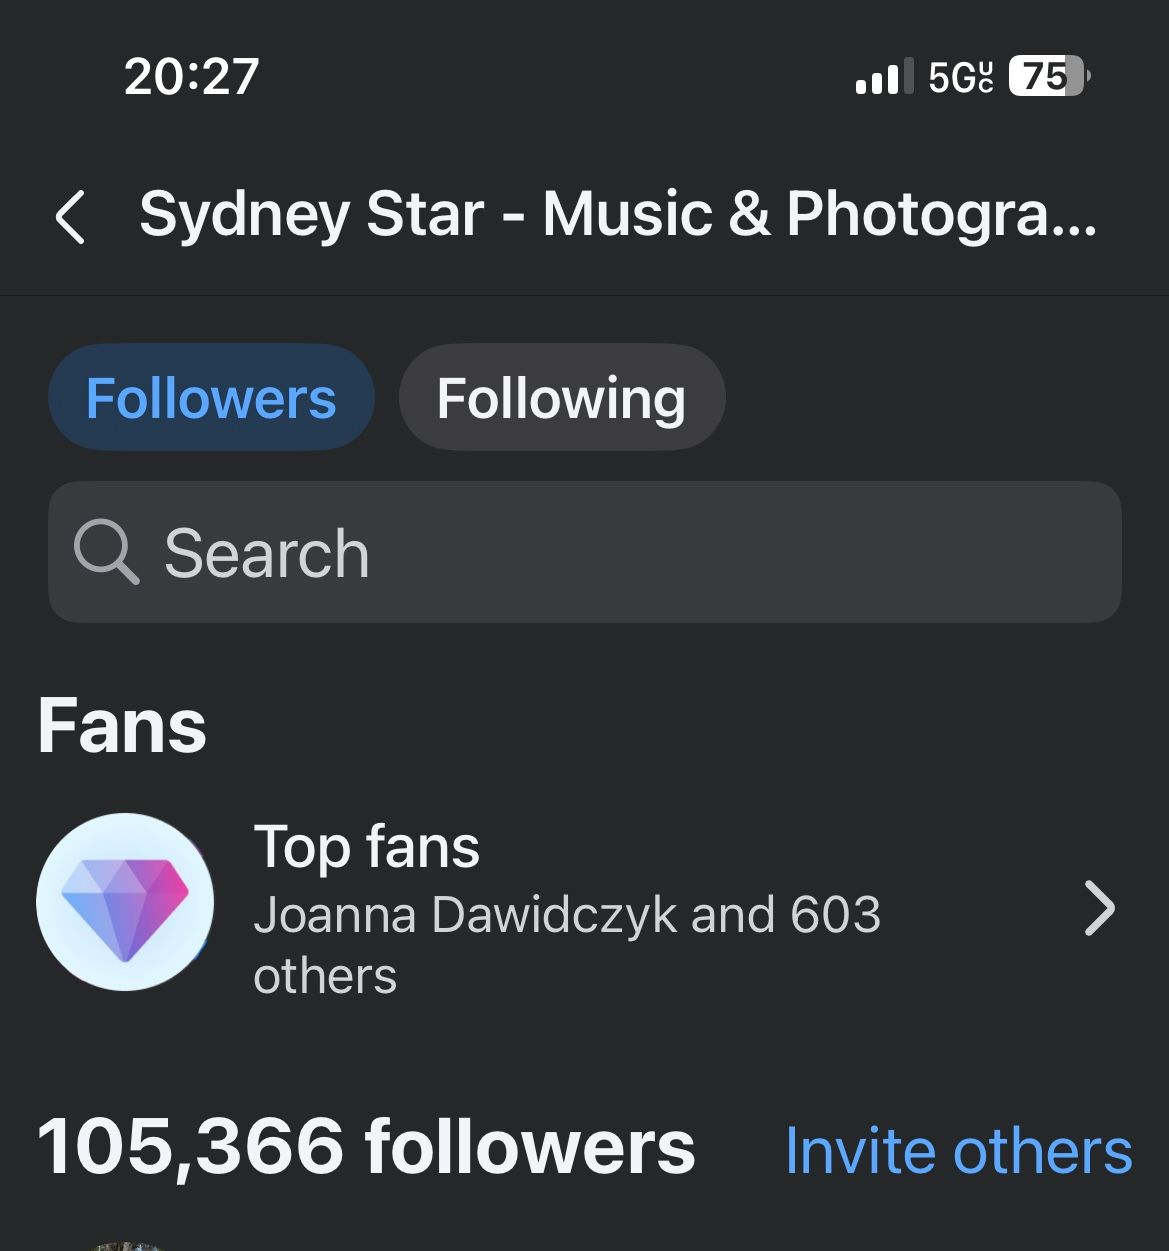Tap the Fans section heading
Image resolution: width=1169 pixels, height=1251 pixels.
coord(122,727)
